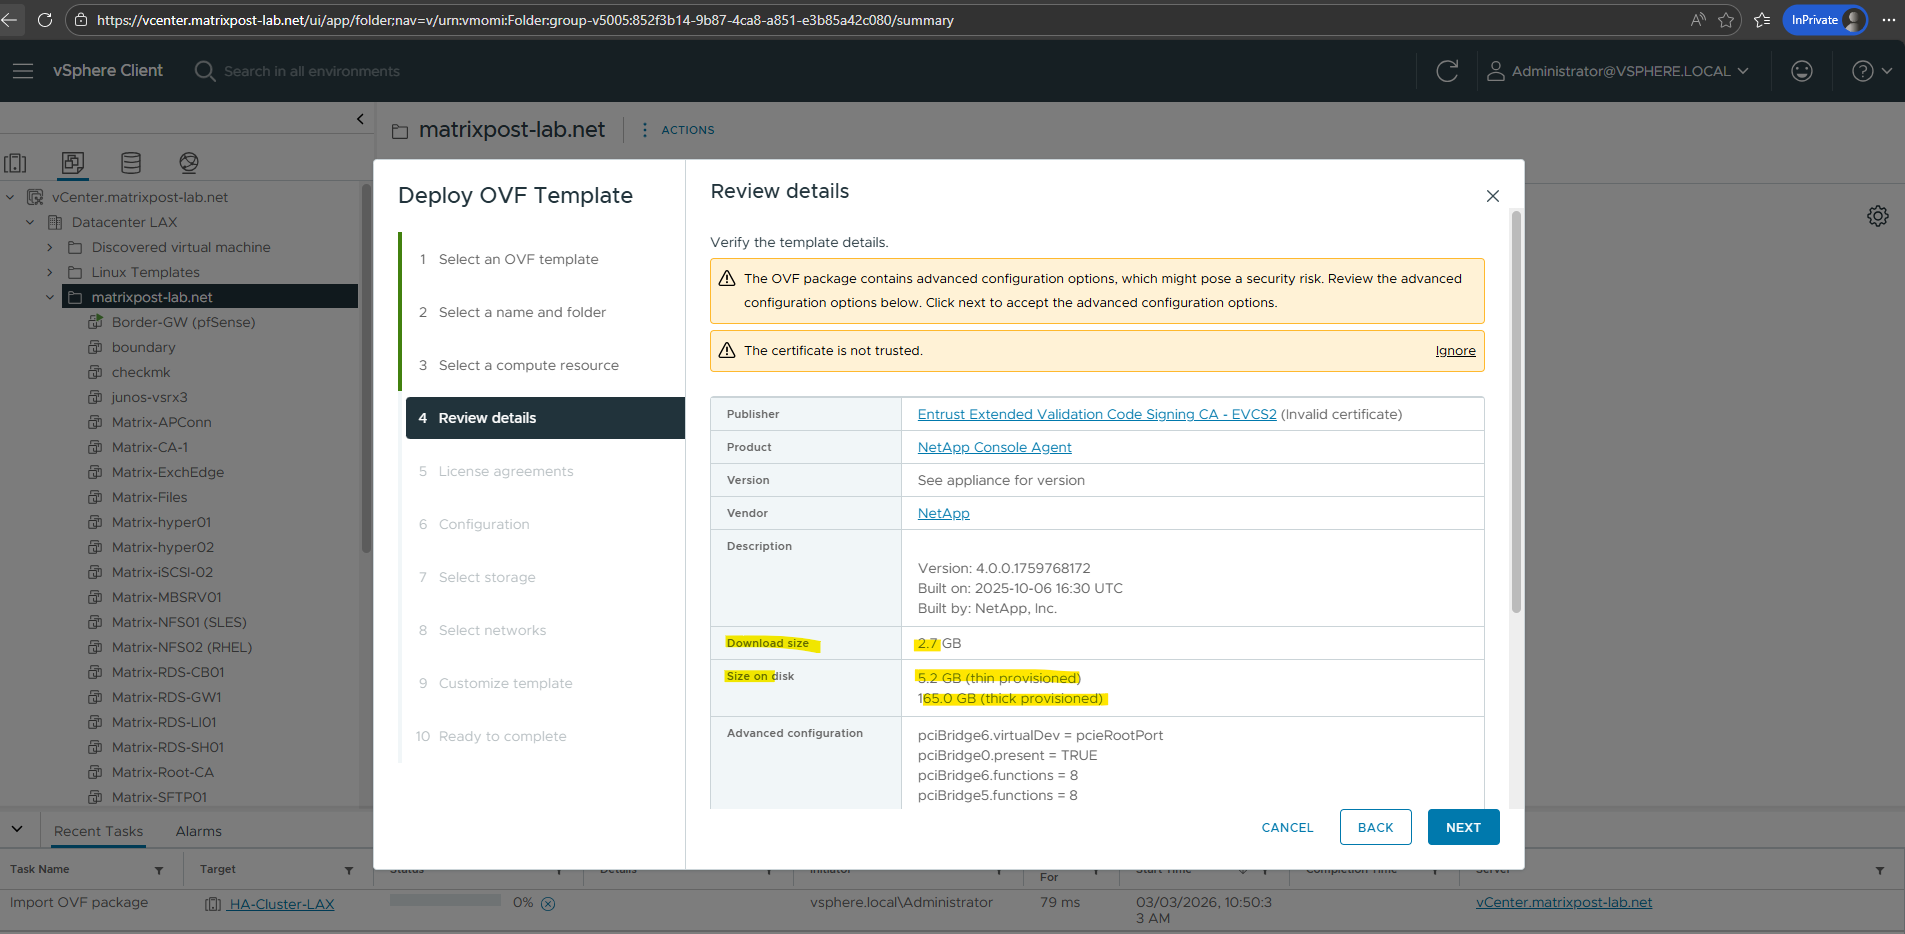This screenshot has width=1905, height=934.
Task: Open settings gear on summary page
Action: click(1877, 216)
